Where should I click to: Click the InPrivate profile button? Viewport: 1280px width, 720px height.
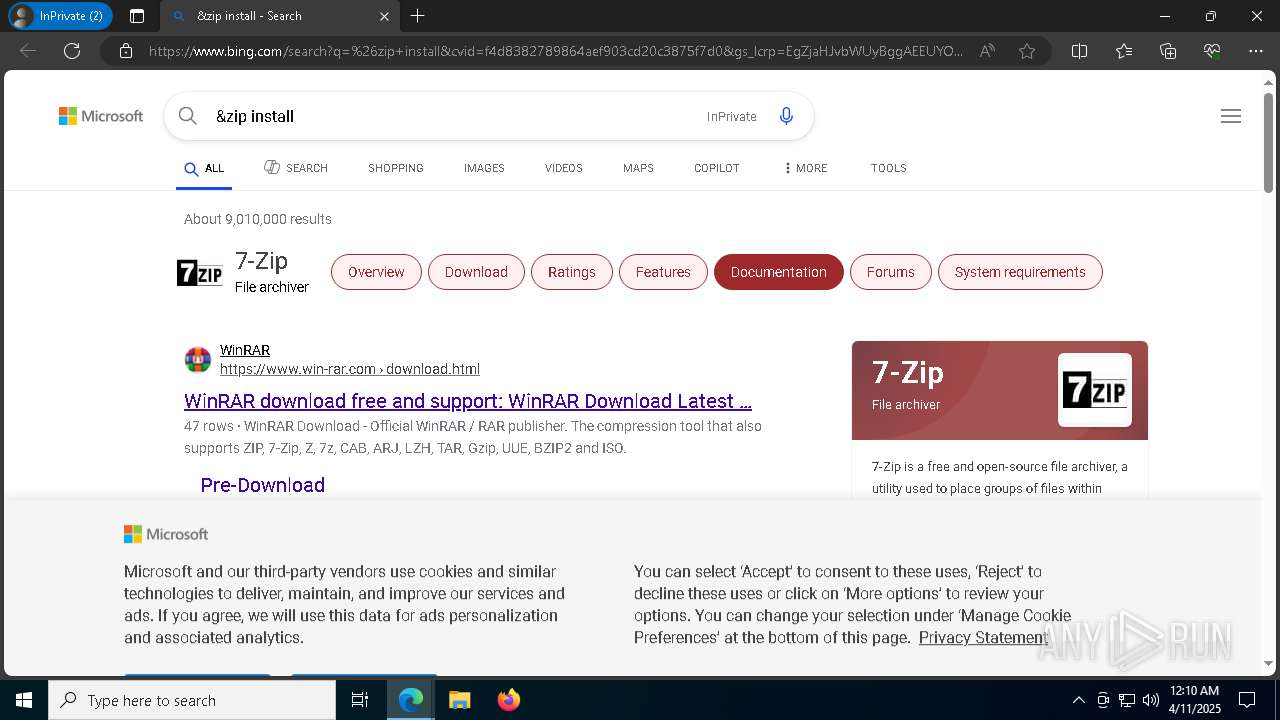coord(60,16)
